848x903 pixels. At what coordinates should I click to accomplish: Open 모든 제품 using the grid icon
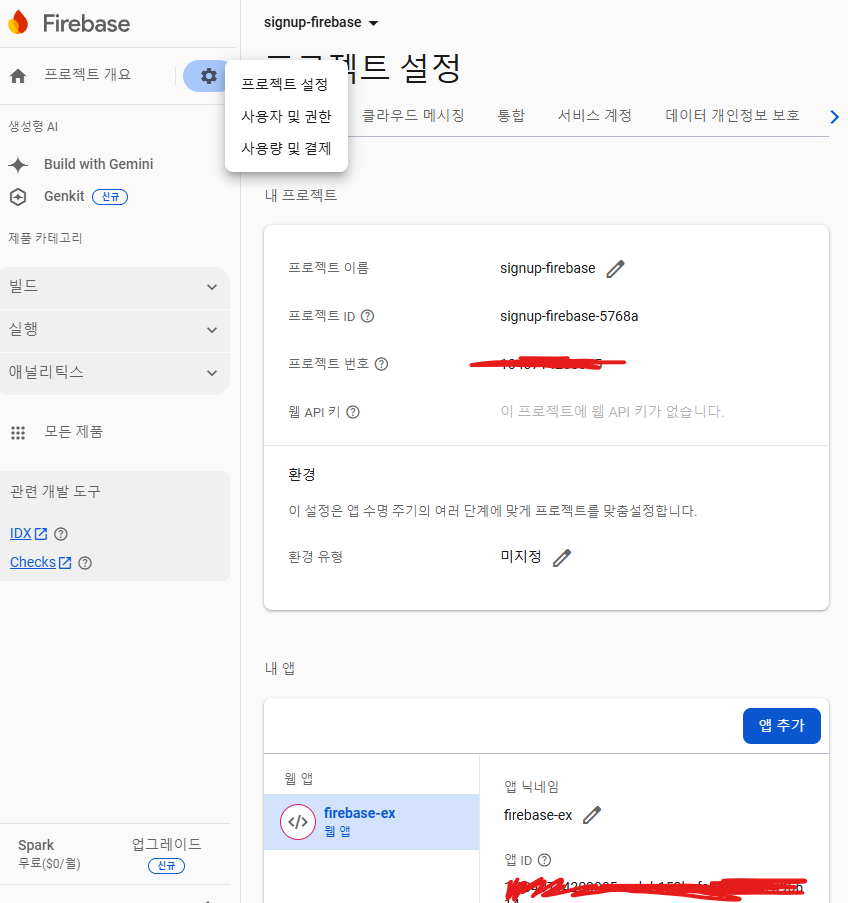click(17, 431)
